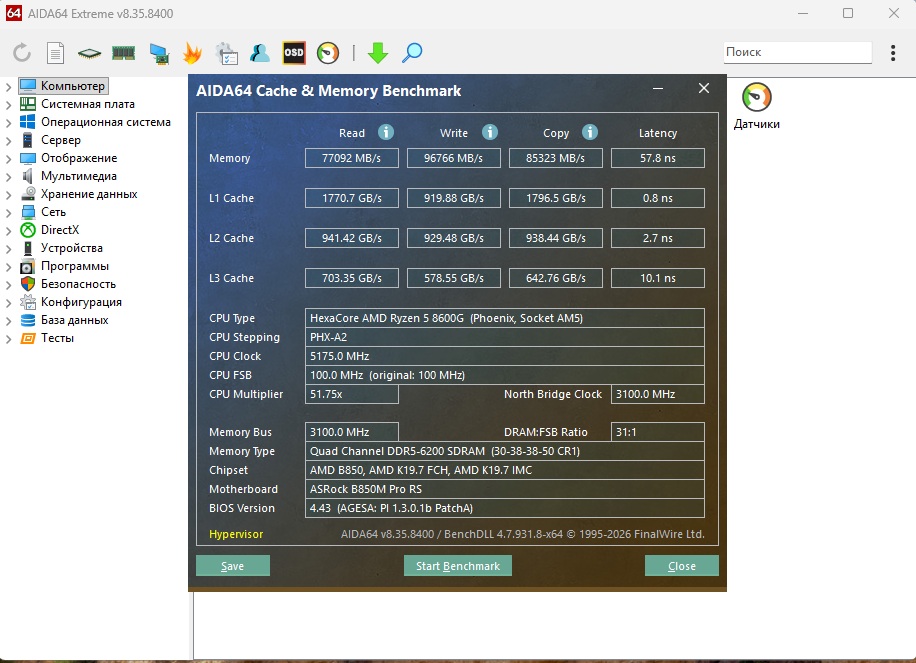The height and width of the screenshot is (663, 916).
Task: Select База данных tree item
Action: 75,320
